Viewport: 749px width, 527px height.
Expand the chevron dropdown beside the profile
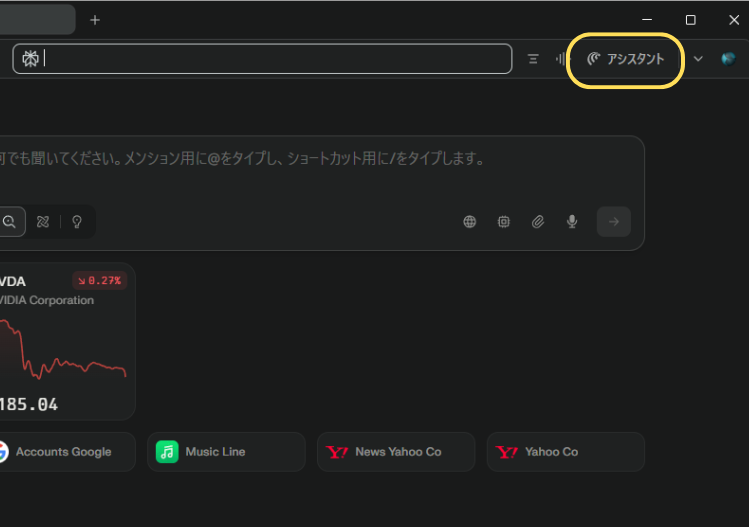[698, 59]
